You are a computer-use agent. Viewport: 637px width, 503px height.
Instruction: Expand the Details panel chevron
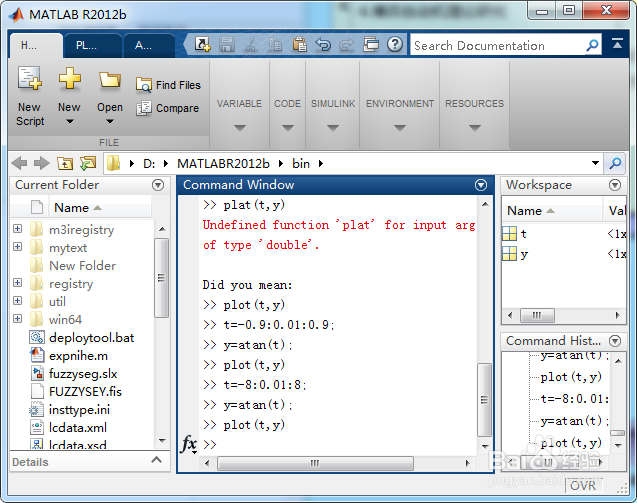click(x=156, y=460)
